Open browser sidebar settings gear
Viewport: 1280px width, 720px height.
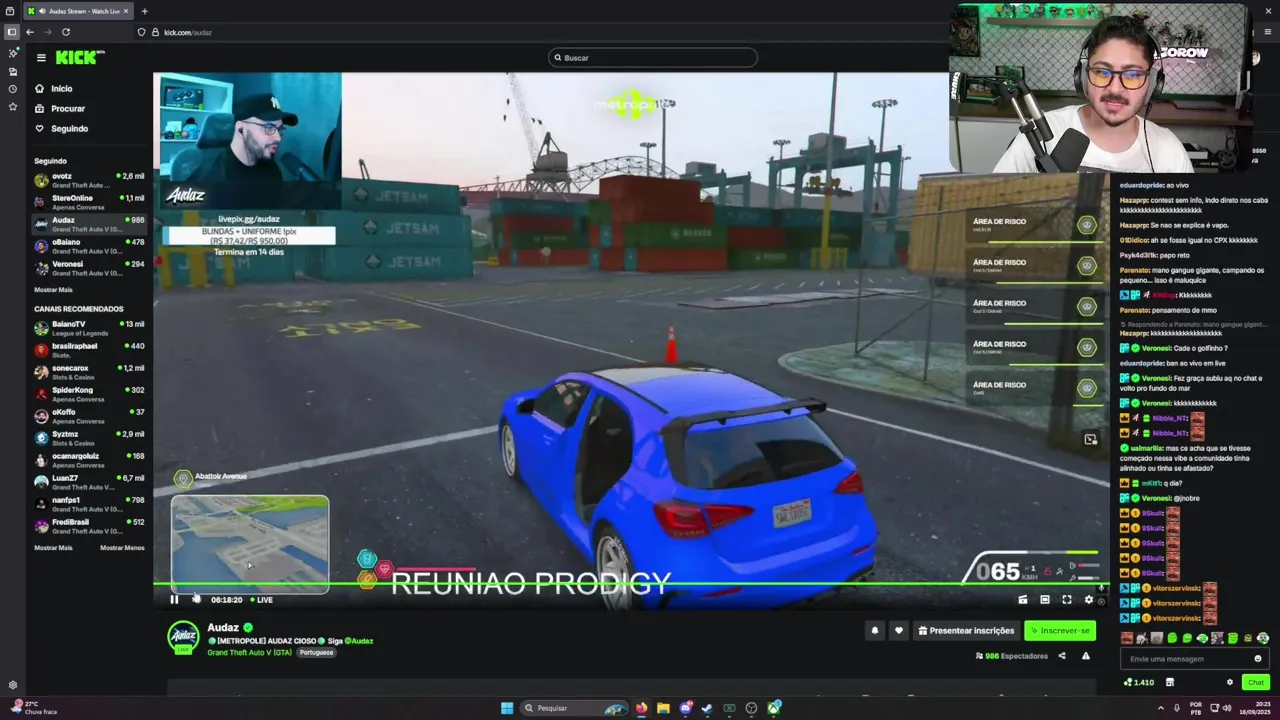pyautogui.click(x=13, y=685)
